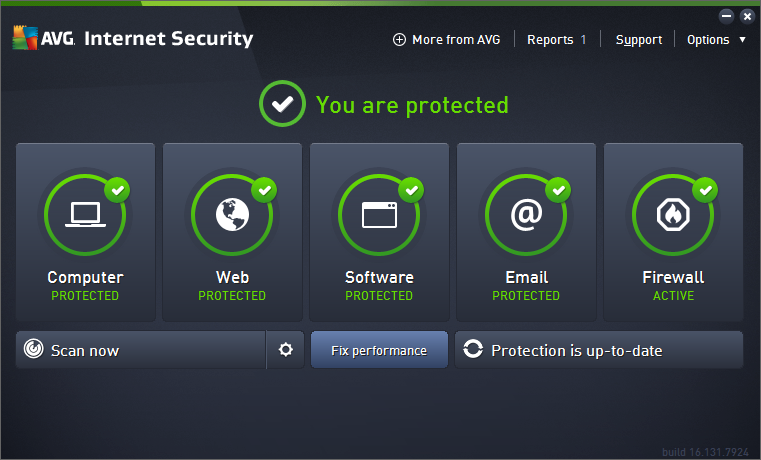The image size is (761, 460).
Task: Open the Support menu item
Action: pyautogui.click(x=638, y=40)
